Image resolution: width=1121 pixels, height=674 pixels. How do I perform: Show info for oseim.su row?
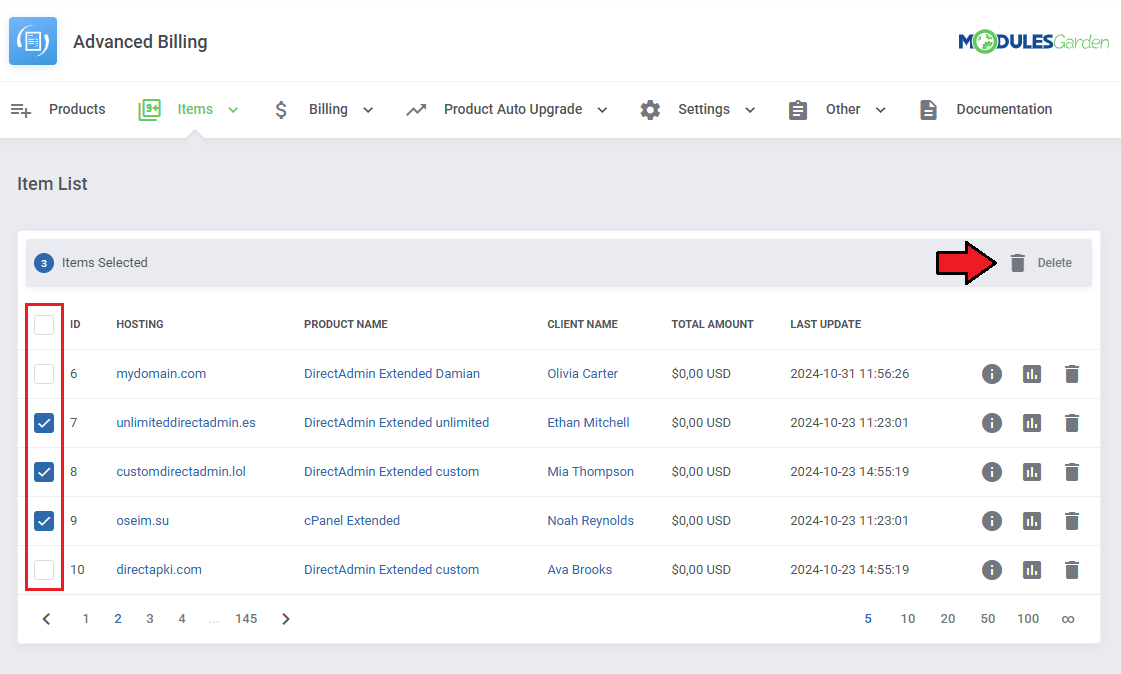coord(992,521)
